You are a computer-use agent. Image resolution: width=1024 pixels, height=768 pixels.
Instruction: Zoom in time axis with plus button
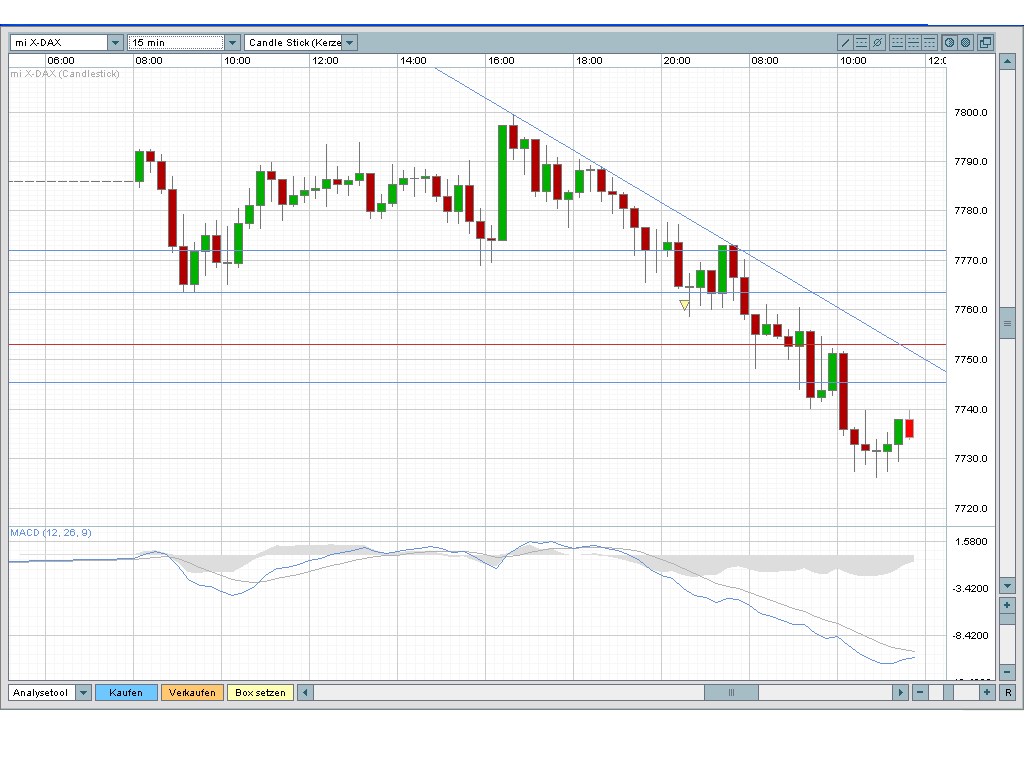986,693
